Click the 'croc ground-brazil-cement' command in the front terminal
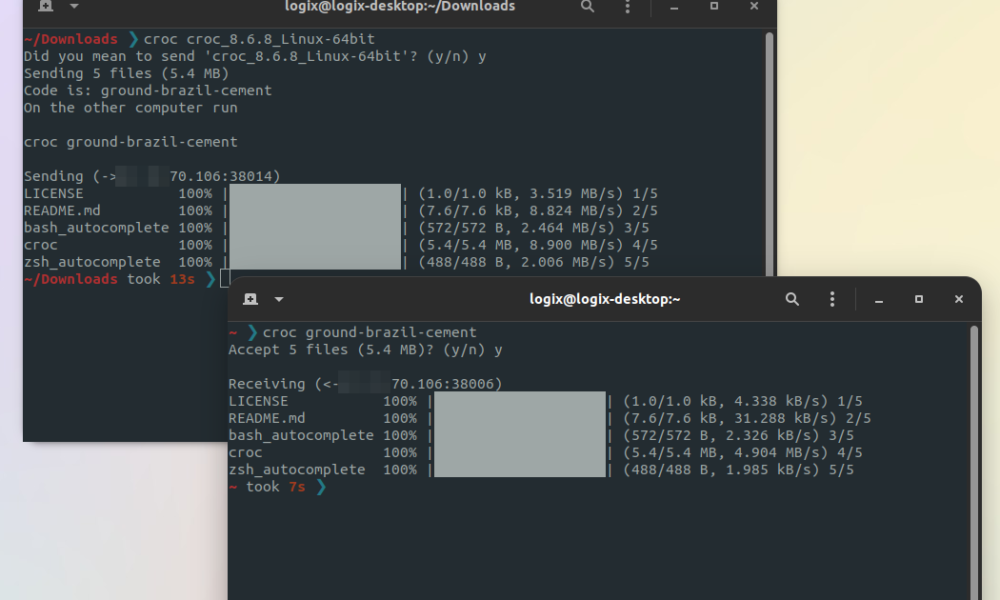This screenshot has height=600, width=1000. [370, 332]
